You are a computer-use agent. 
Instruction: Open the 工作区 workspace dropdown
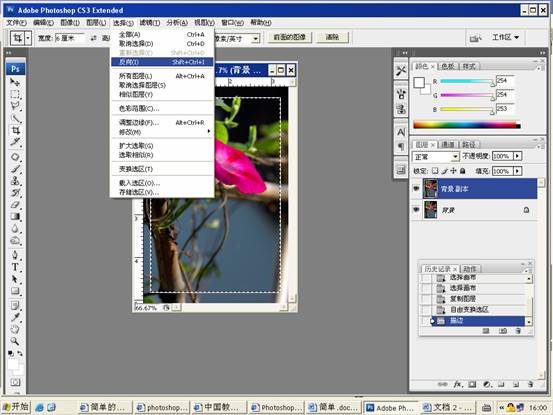505,37
